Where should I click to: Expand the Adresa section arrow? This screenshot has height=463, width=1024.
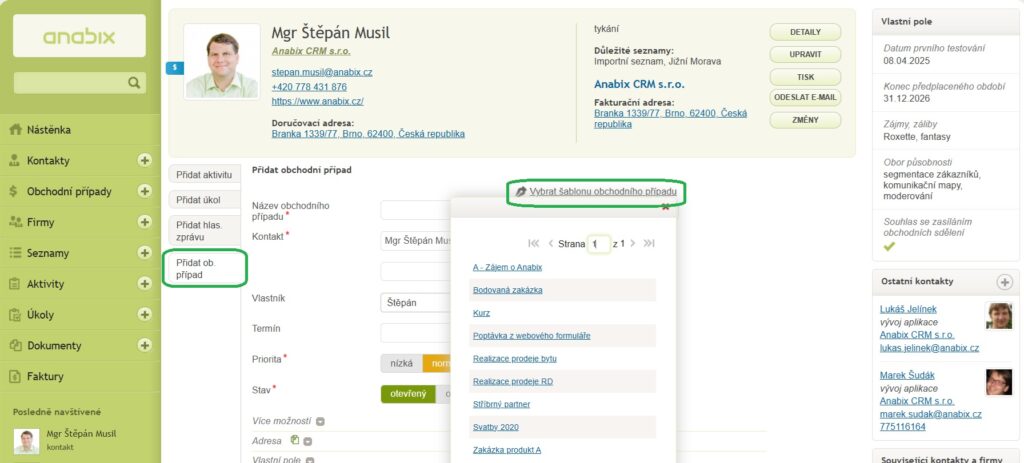[x=308, y=441]
